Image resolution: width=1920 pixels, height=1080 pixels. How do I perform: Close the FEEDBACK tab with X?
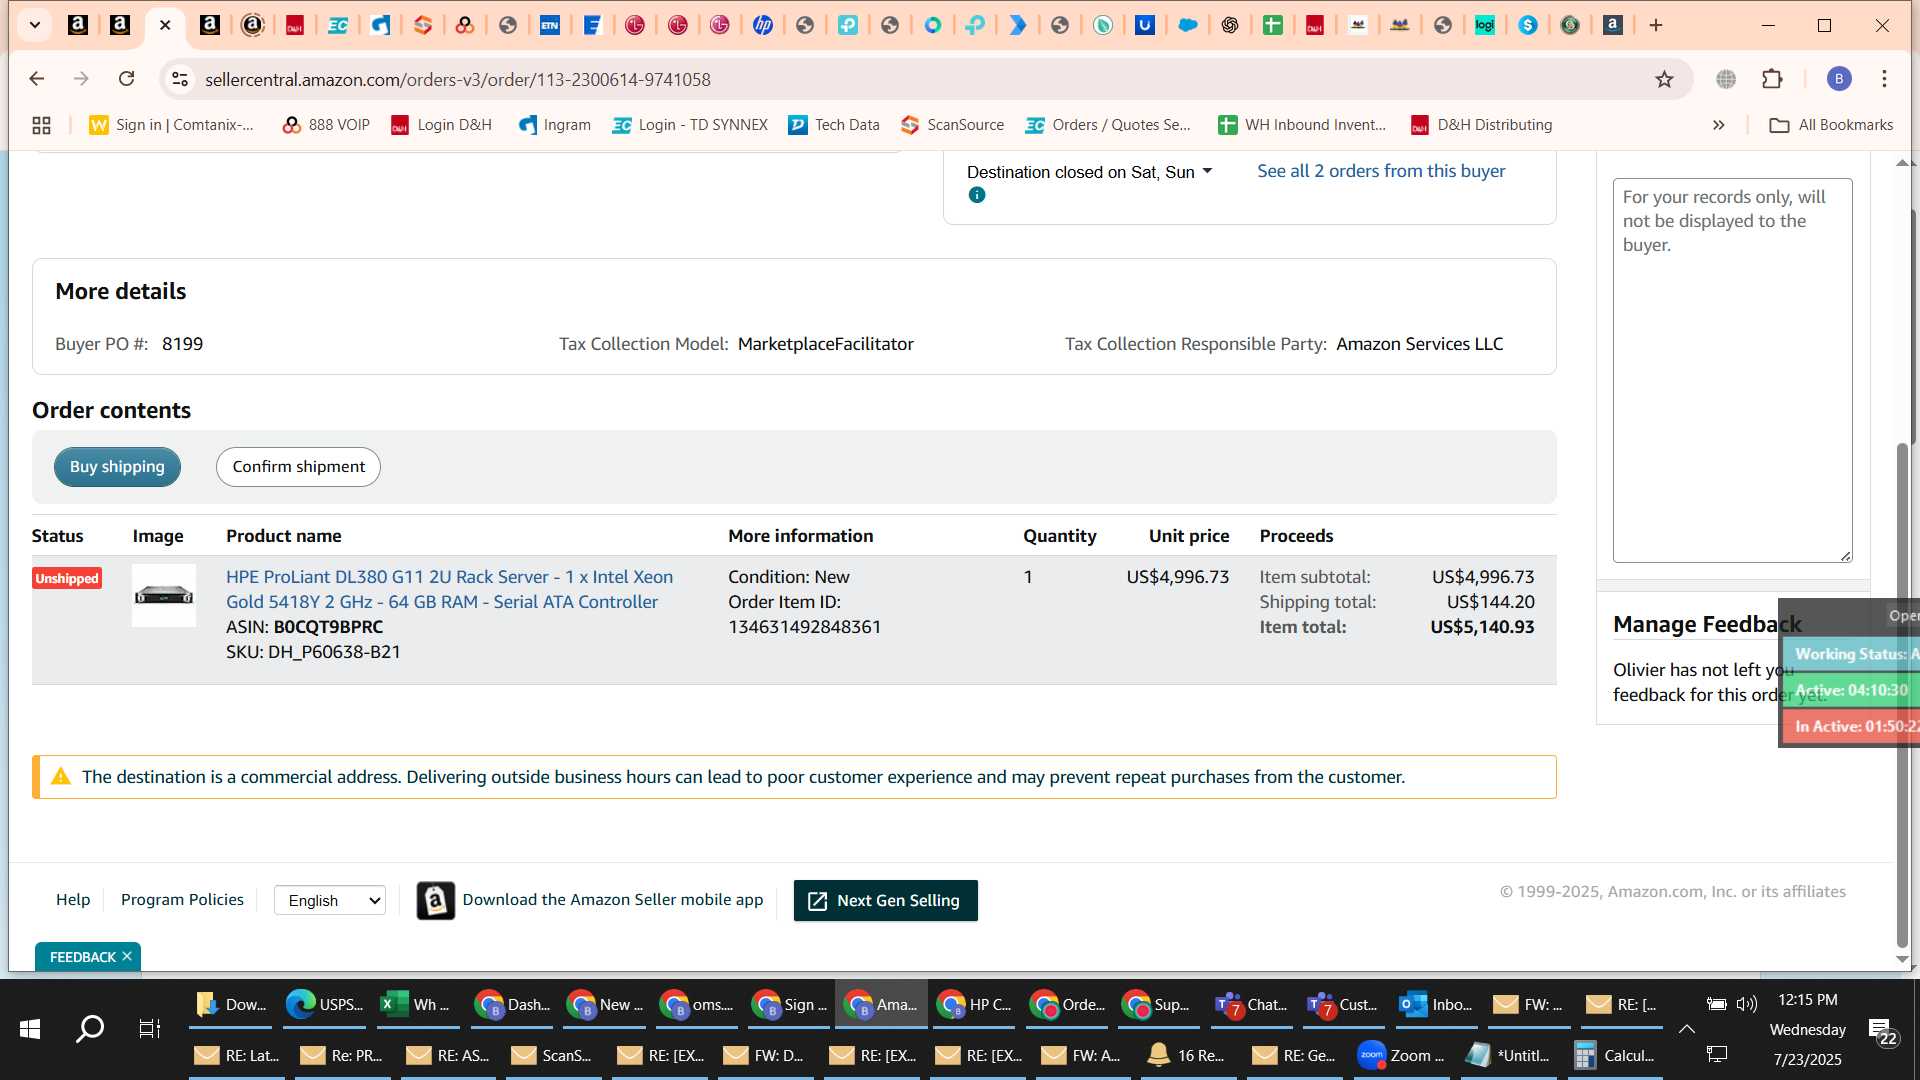pyautogui.click(x=127, y=956)
